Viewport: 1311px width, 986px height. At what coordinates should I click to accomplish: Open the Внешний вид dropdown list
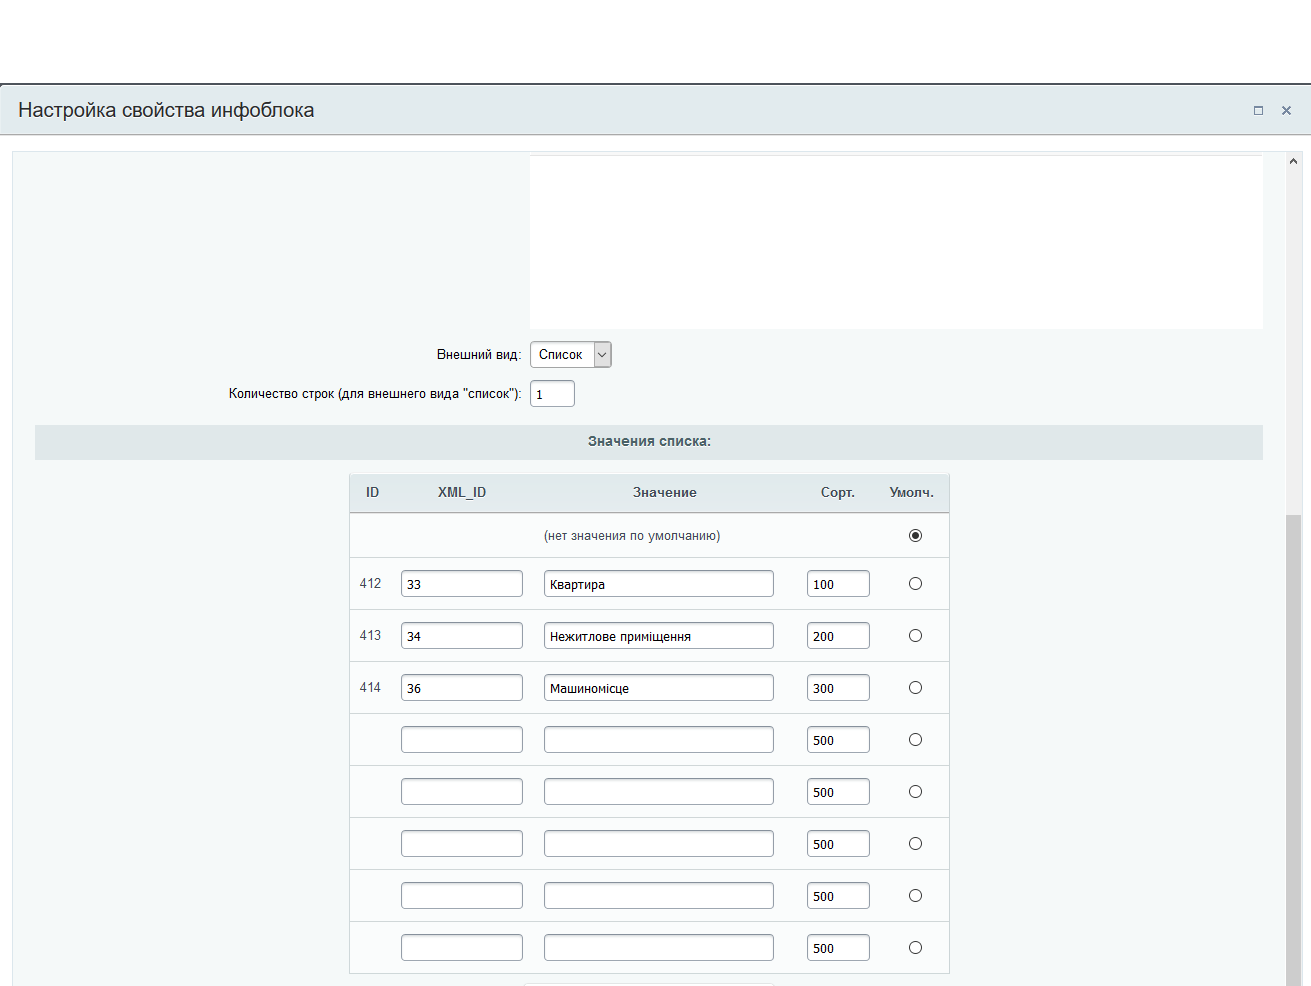pos(570,355)
